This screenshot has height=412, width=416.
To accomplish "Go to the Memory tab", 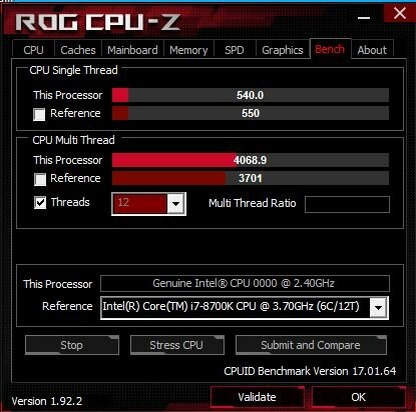I will point(188,50).
